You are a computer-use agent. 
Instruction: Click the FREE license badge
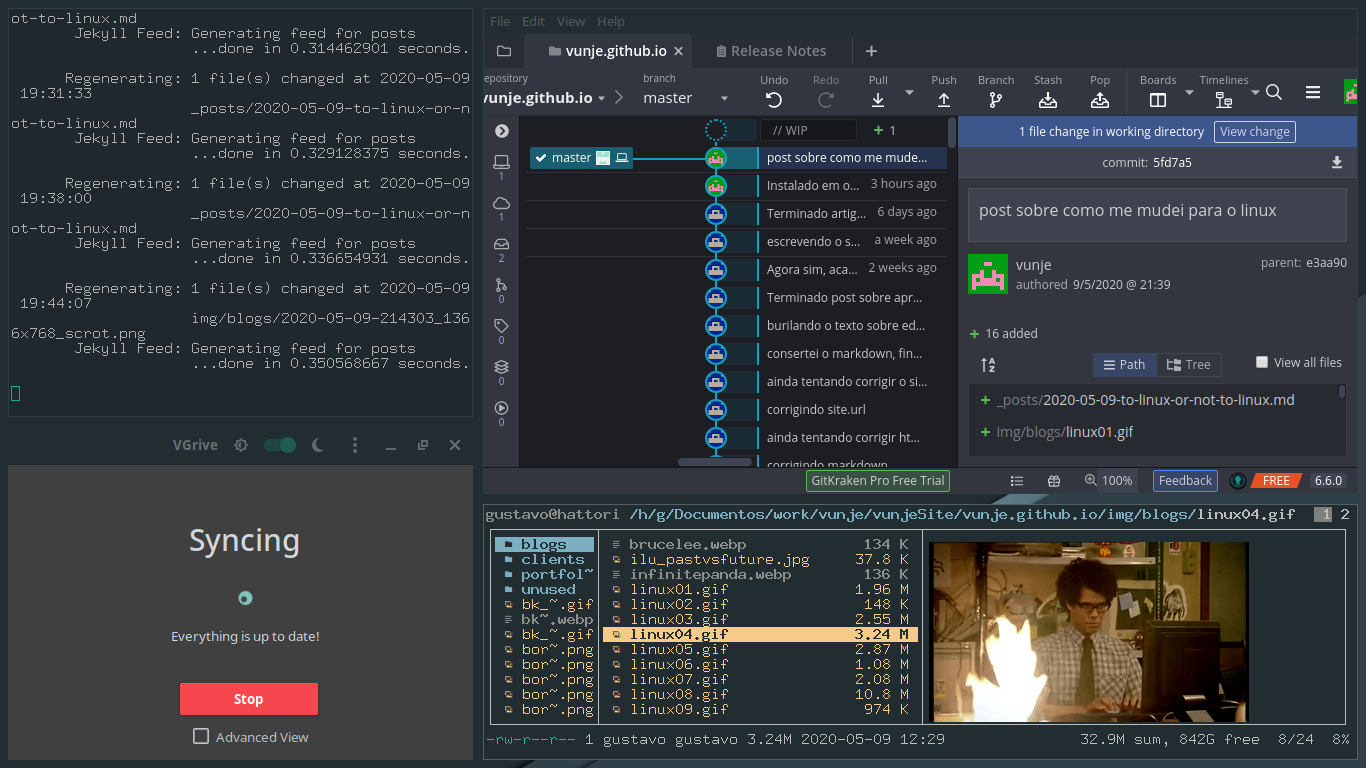click(x=1275, y=481)
